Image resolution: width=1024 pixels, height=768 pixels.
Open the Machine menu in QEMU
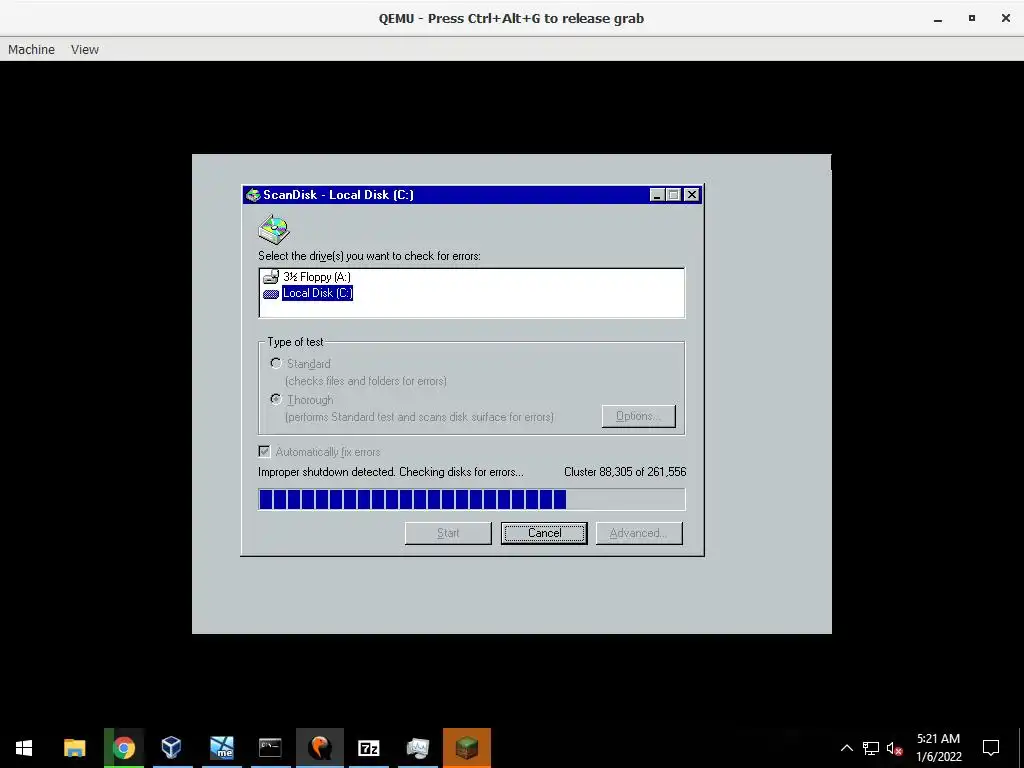click(x=31, y=50)
